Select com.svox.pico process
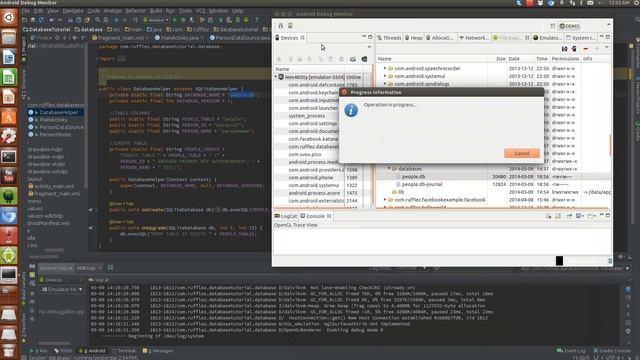The height and width of the screenshot is (360, 640). 305,154
